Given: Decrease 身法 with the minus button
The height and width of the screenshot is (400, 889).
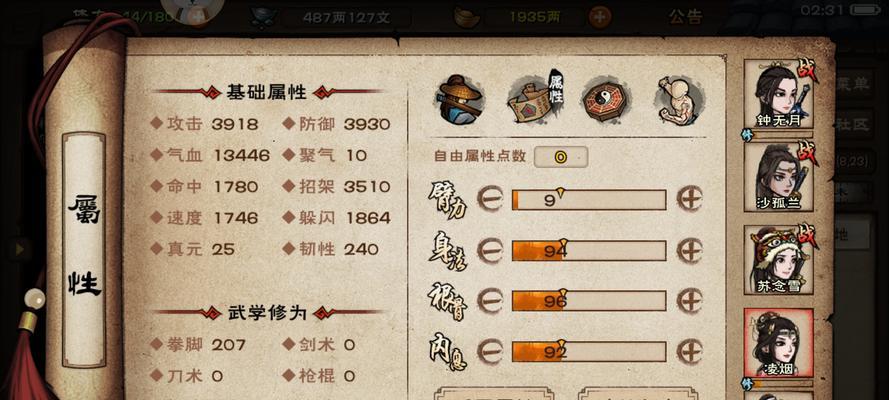Looking at the screenshot, I should pos(490,250).
